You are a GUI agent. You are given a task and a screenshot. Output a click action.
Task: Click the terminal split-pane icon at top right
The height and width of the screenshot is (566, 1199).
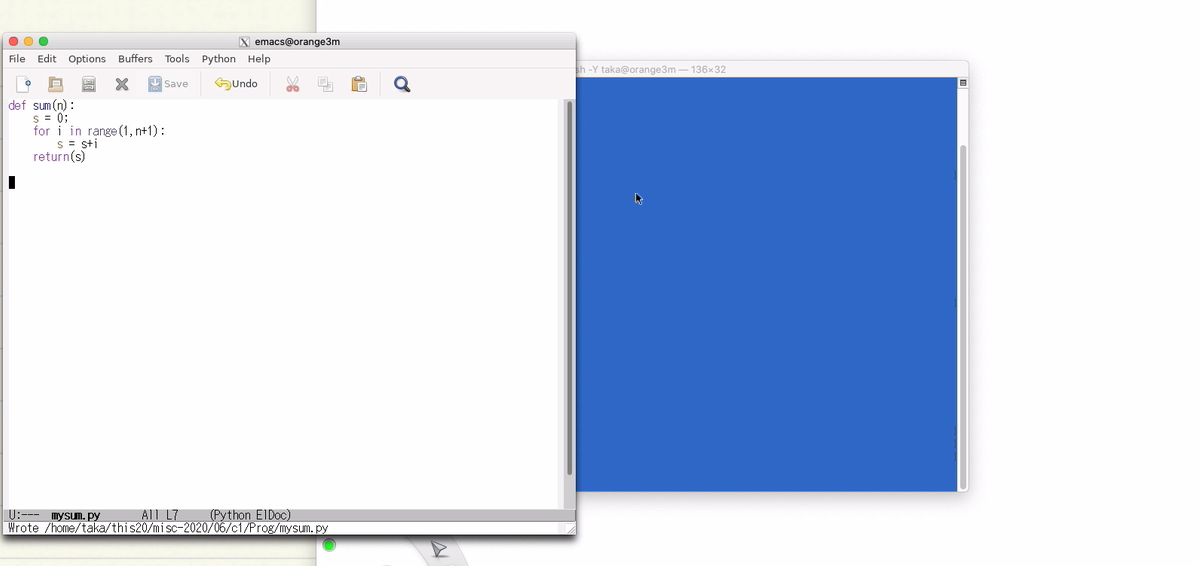pyautogui.click(x=963, y=83)
